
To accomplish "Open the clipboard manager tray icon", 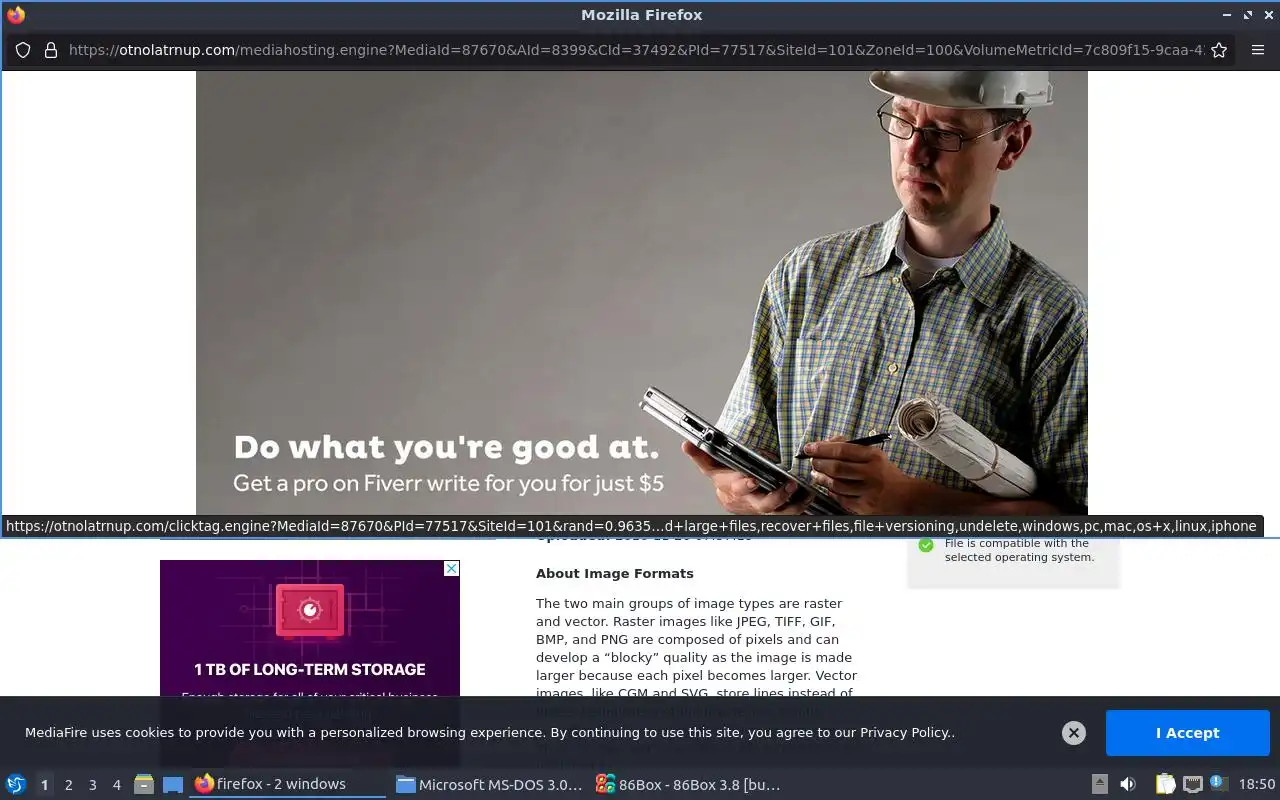I will coord(1165,784).
